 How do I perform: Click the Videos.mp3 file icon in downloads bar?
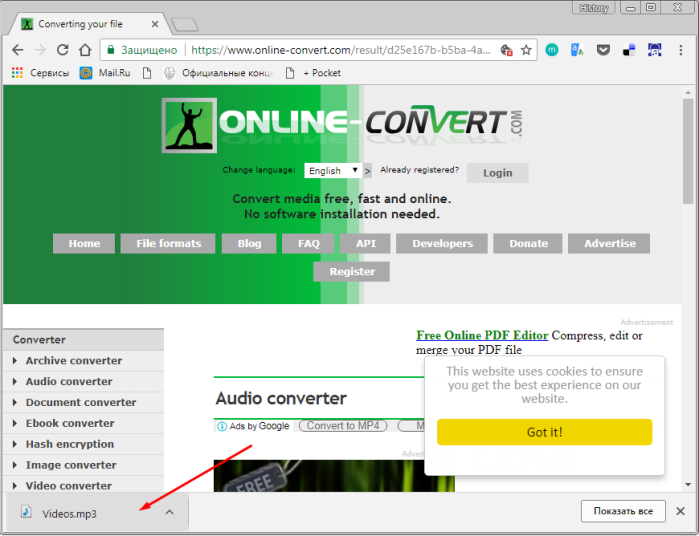point(26,512)
